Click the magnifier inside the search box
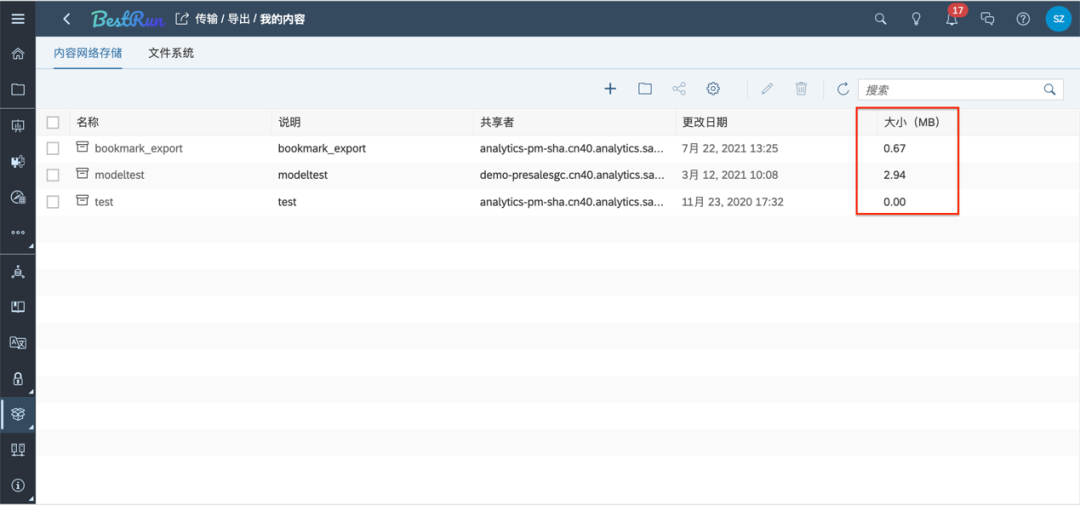The width and height of the screenshot is (1080, 506). pos(1050,89)
